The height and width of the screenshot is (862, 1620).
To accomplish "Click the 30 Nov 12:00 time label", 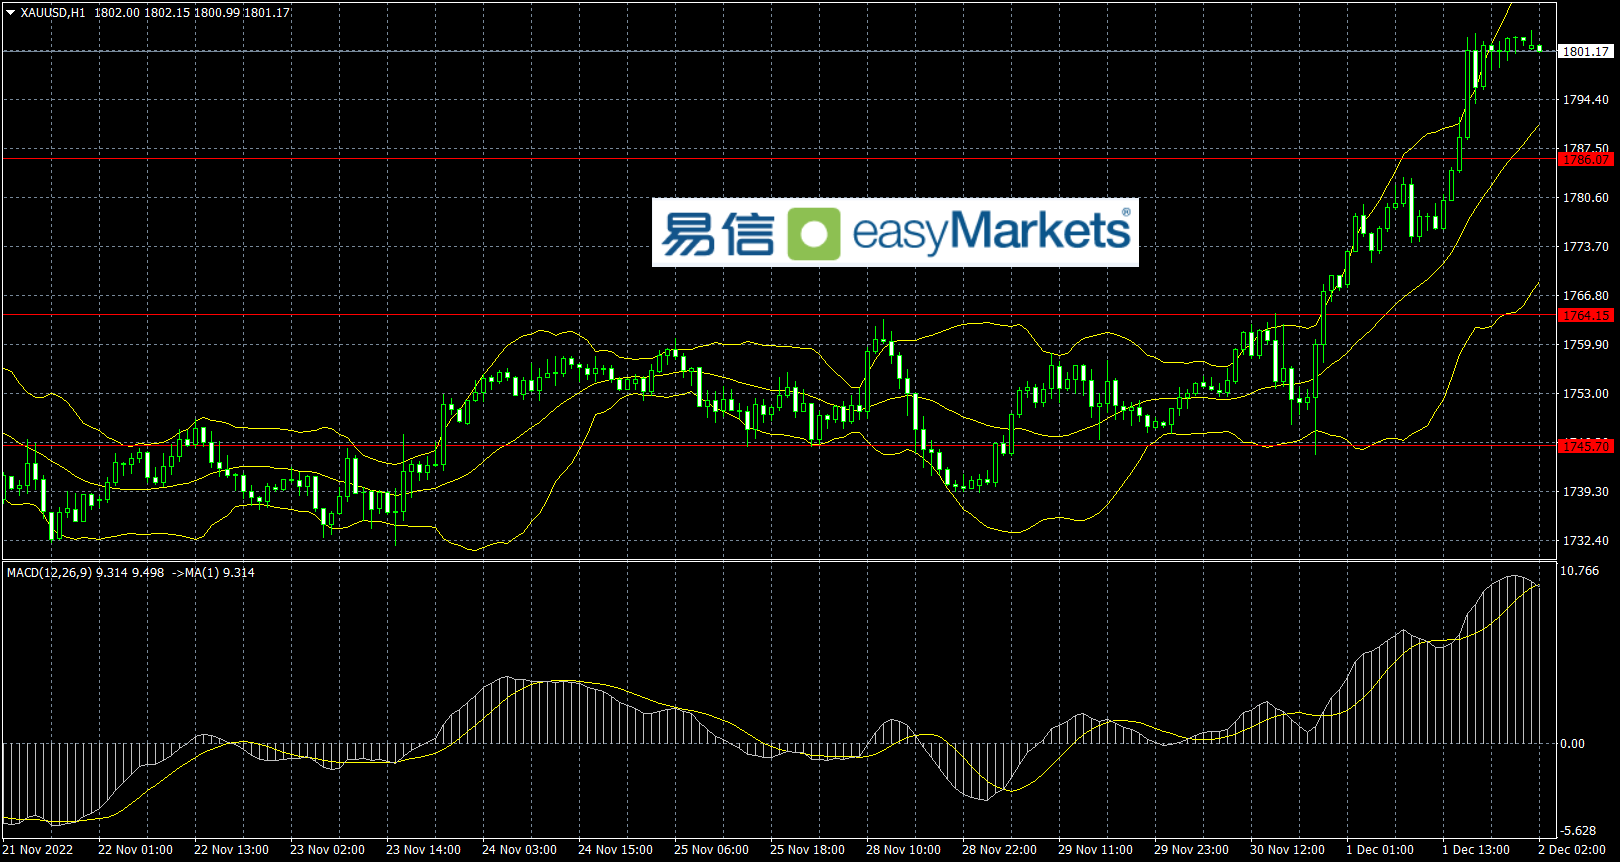I will pyautogui.click(x=1288, y=850).
